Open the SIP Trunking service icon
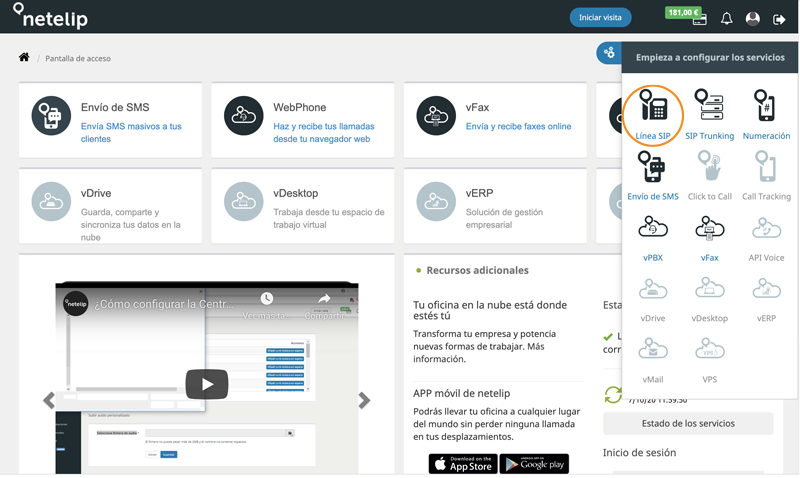 pos(710,106)
